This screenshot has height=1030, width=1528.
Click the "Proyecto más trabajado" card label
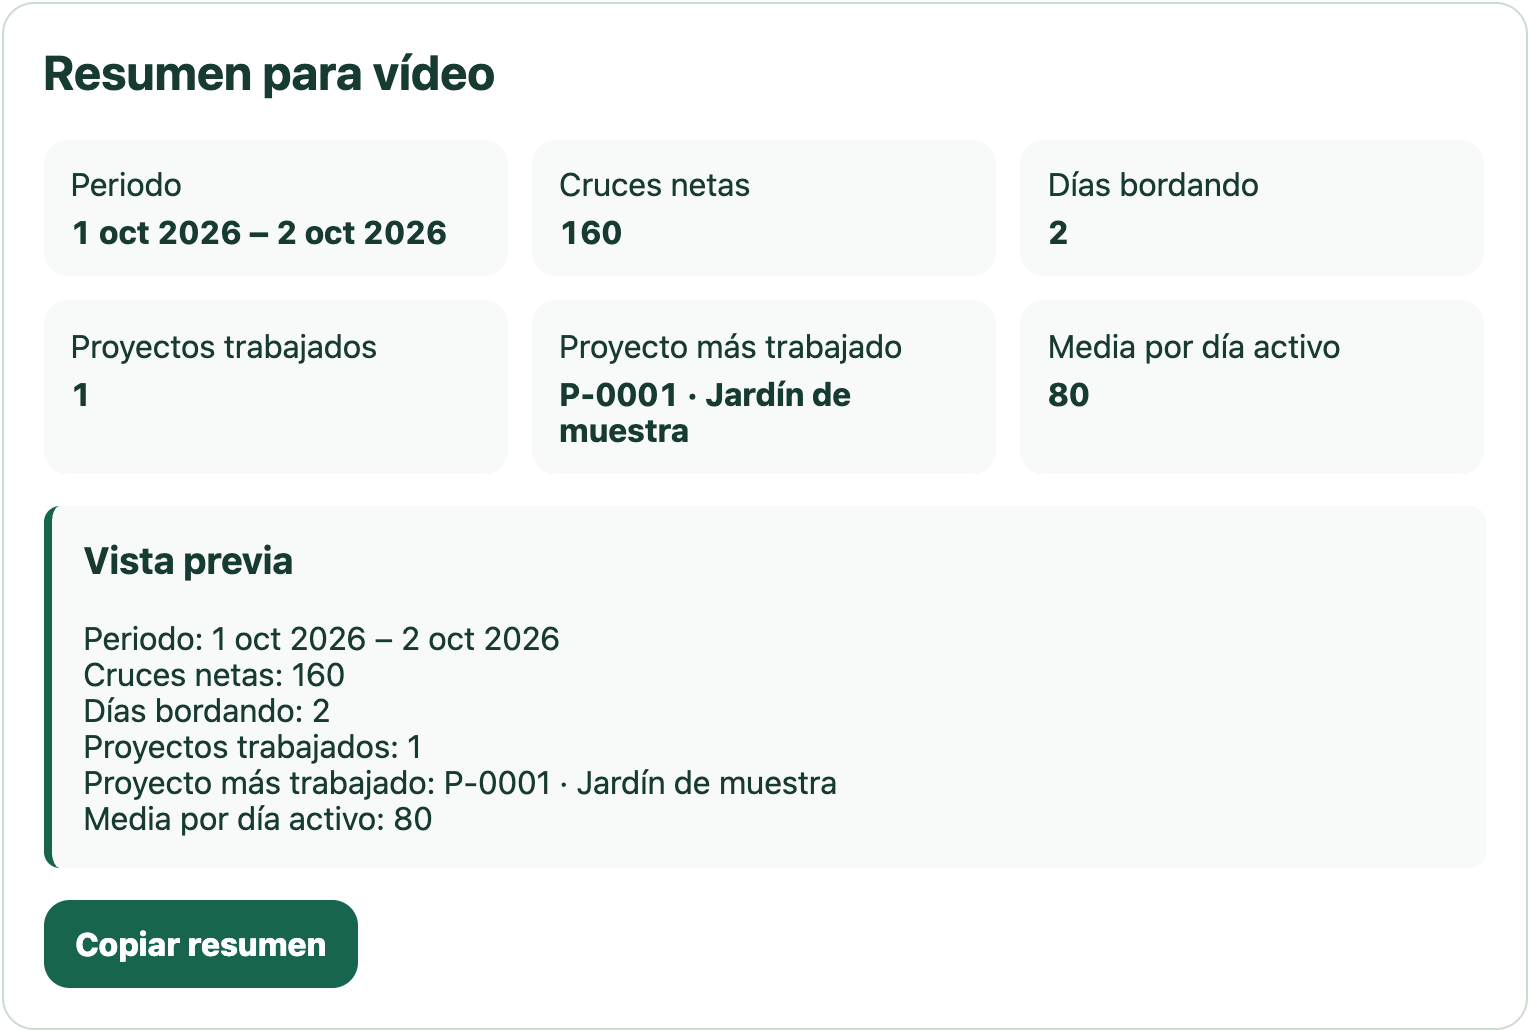[730, 347]
